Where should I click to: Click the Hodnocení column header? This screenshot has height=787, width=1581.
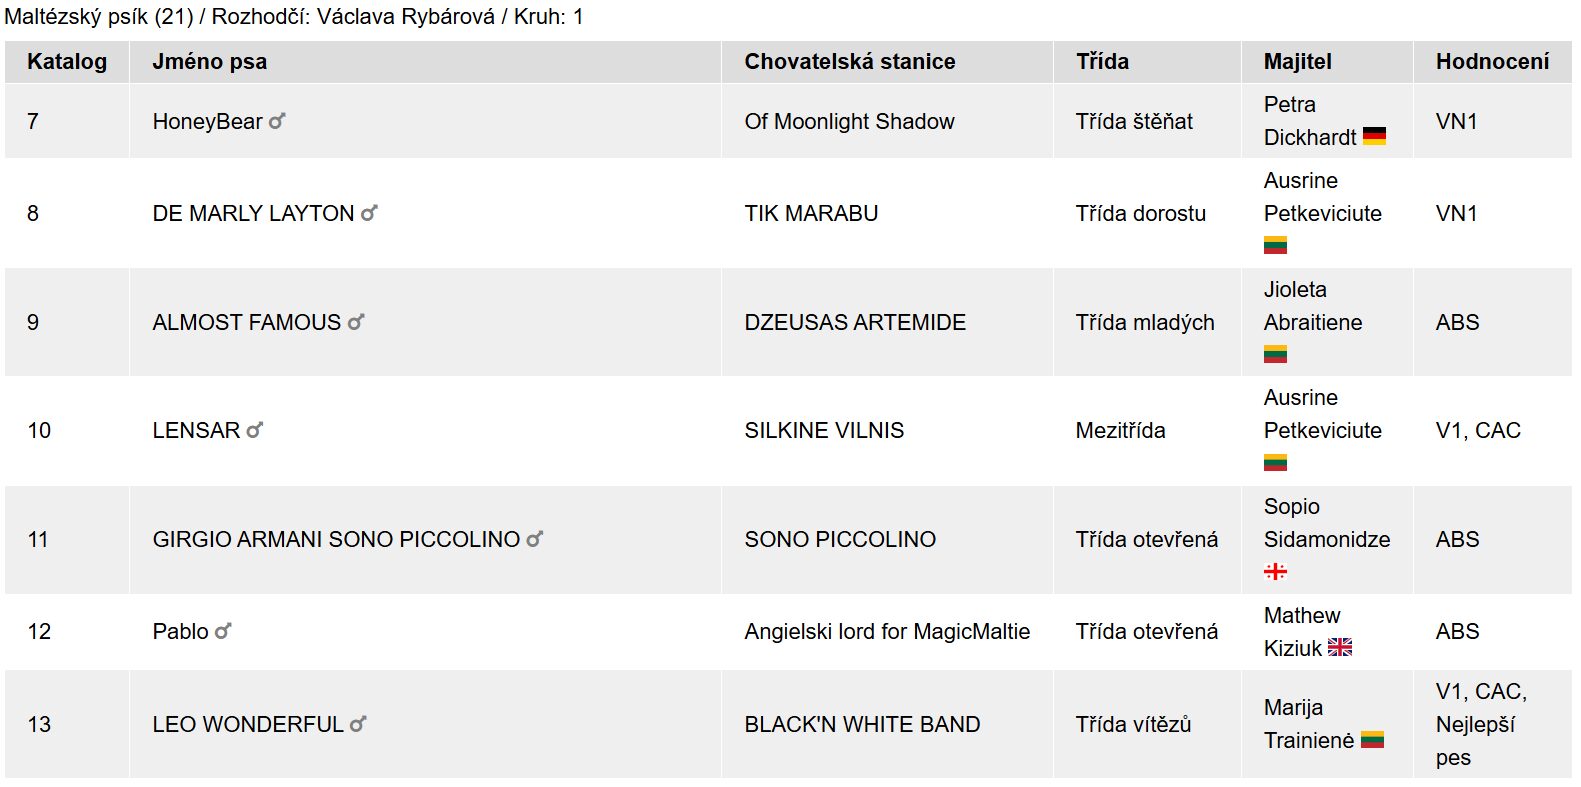pos(1492,62)
